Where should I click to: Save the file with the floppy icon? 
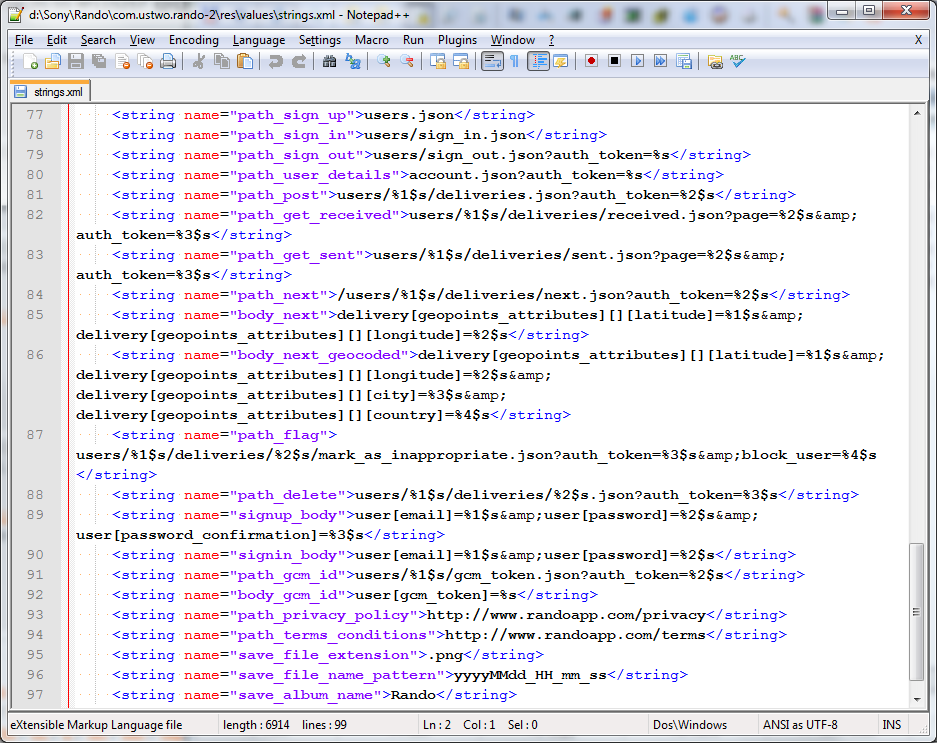(76, 61)
